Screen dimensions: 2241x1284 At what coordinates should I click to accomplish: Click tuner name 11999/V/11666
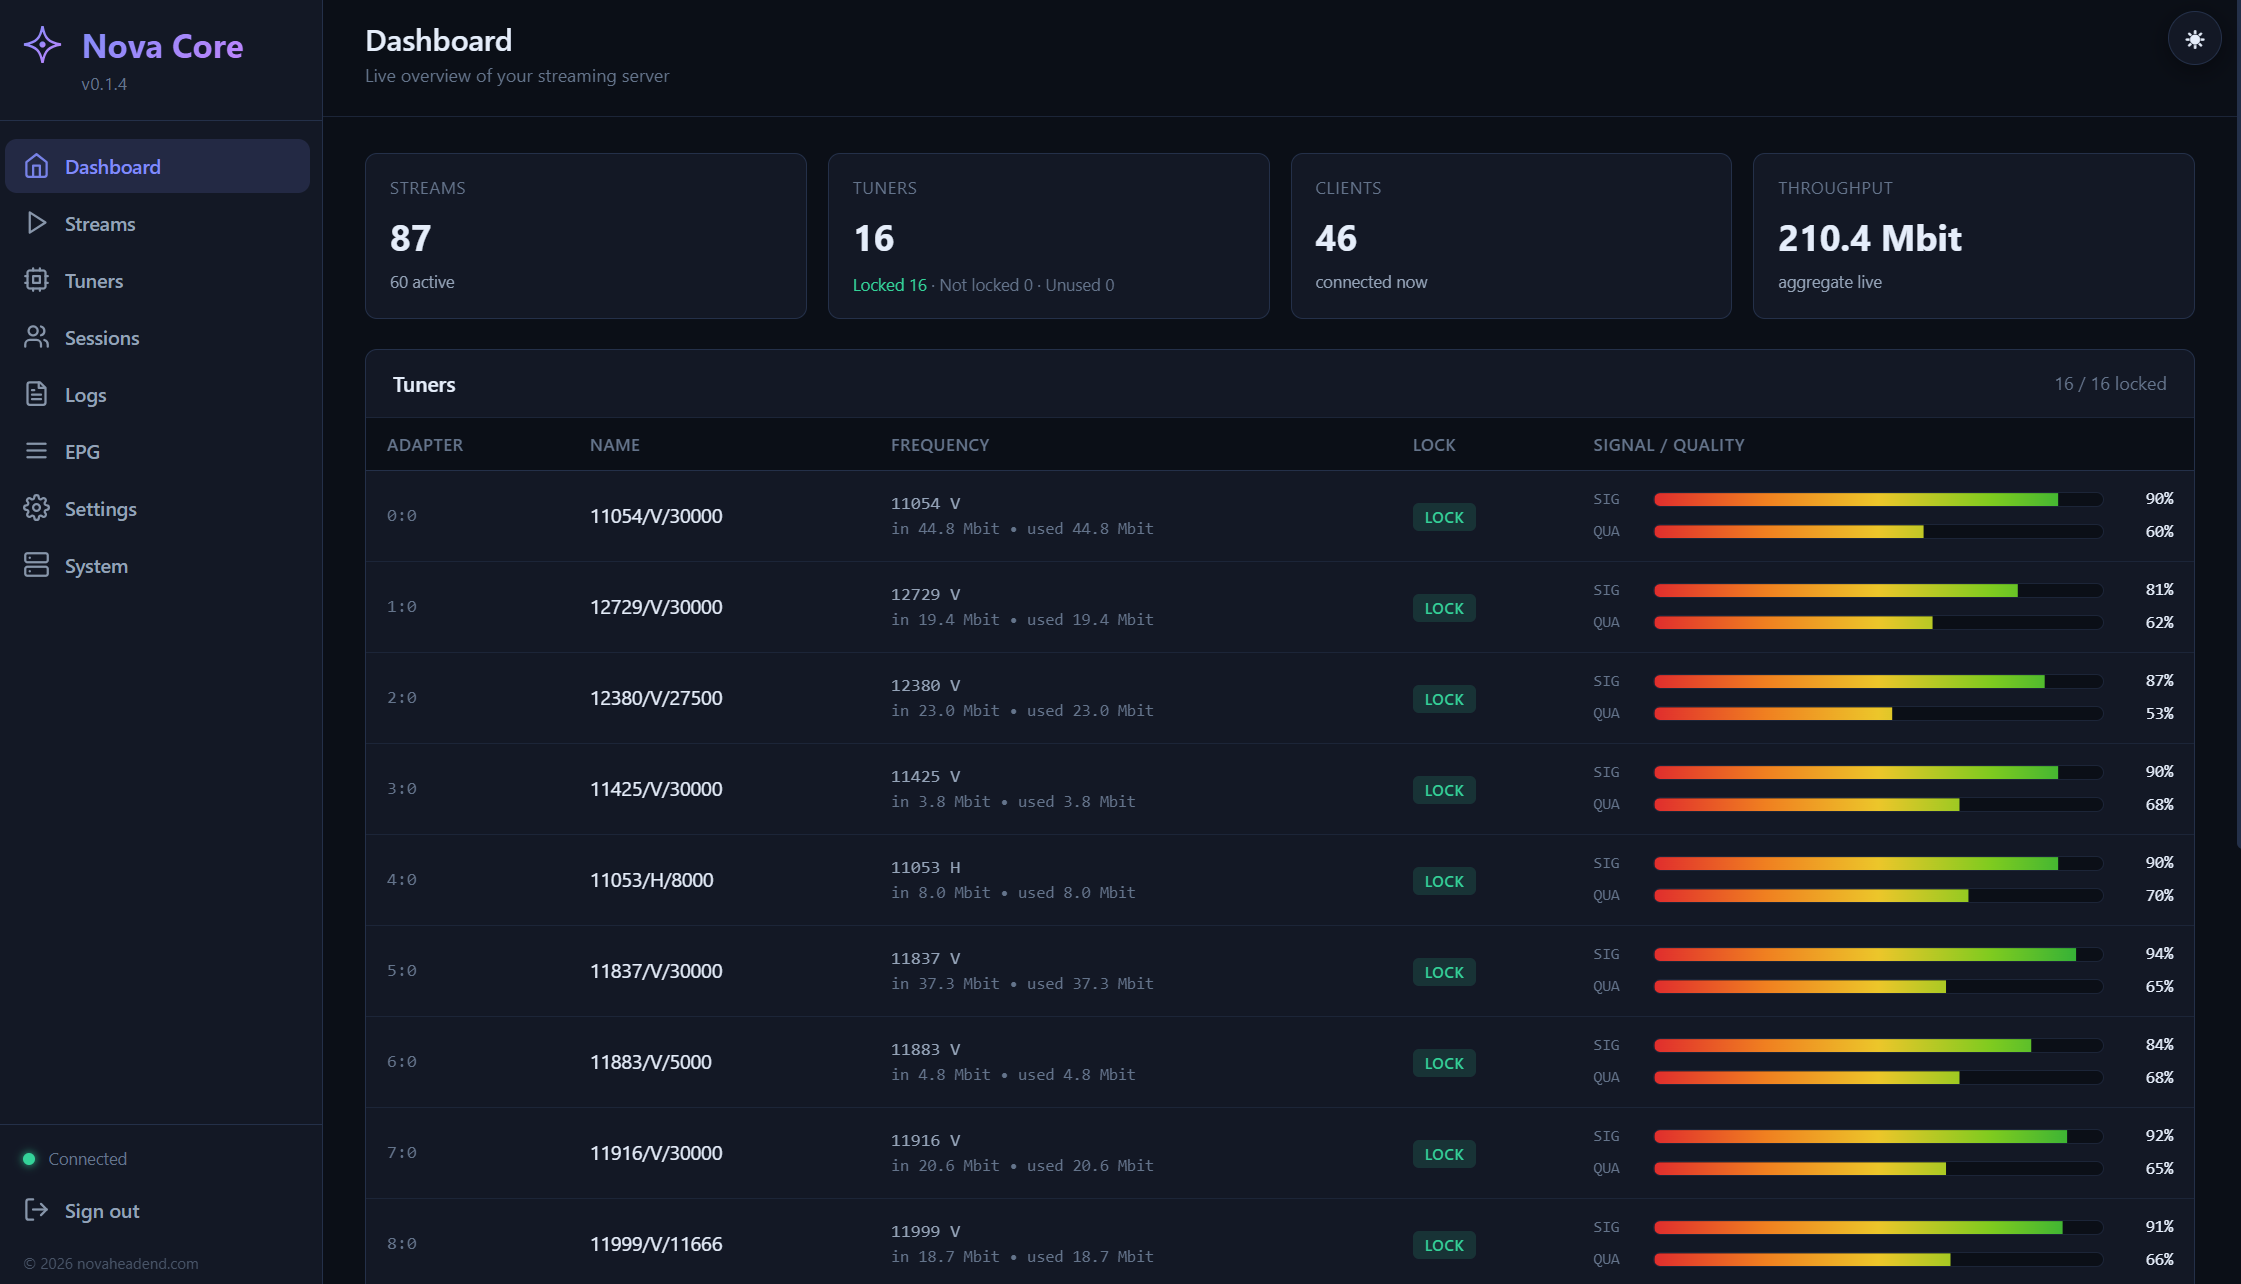656,1244
